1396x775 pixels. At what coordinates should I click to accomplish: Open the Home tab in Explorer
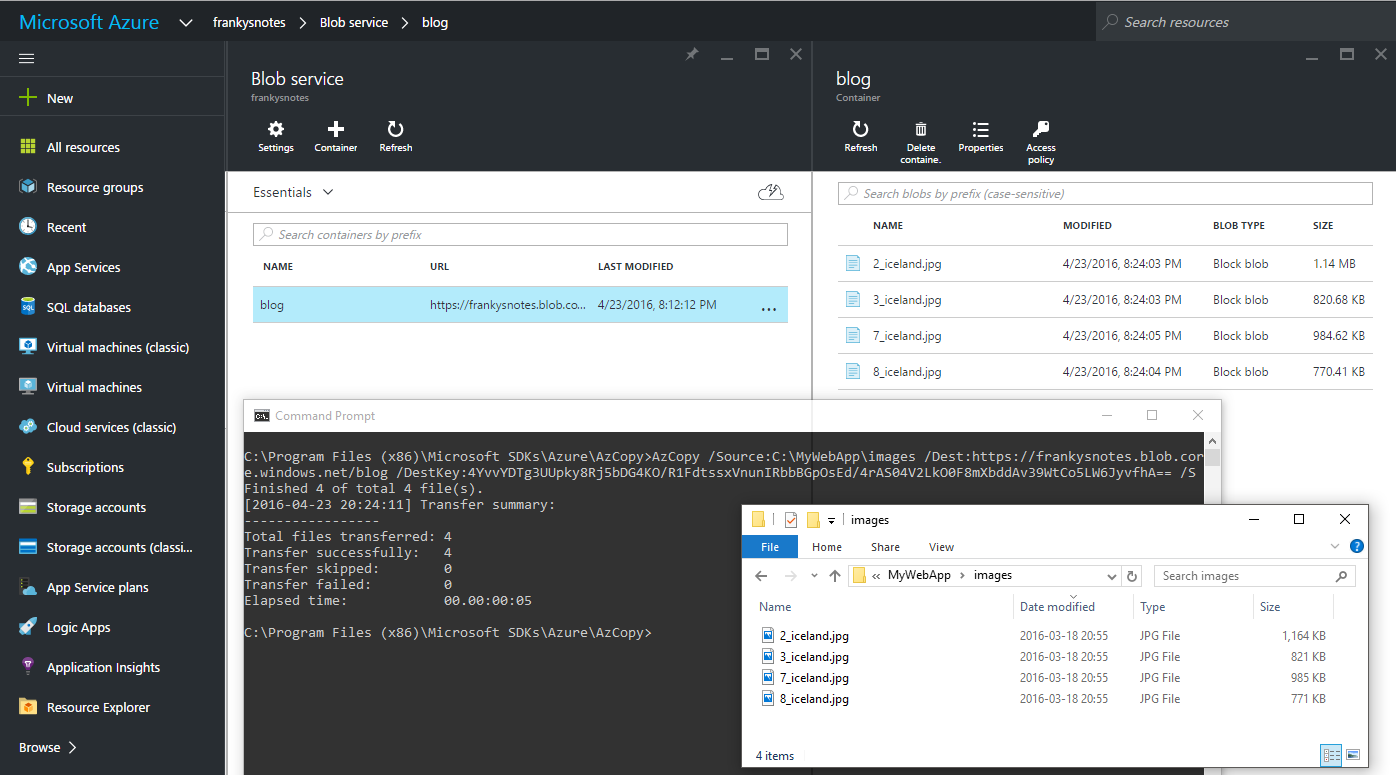(827, 547)
